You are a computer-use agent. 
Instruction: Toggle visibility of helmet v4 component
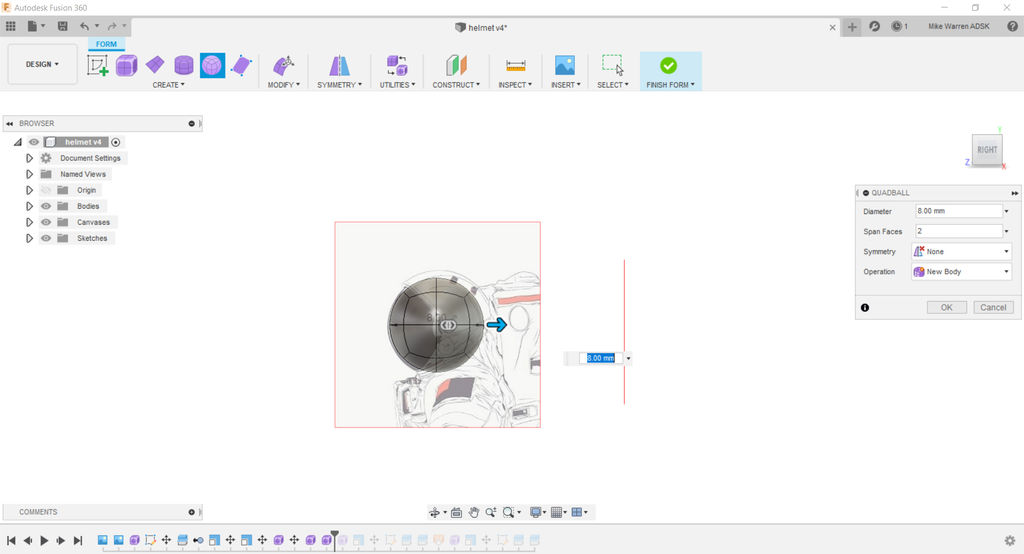(33, 142)
